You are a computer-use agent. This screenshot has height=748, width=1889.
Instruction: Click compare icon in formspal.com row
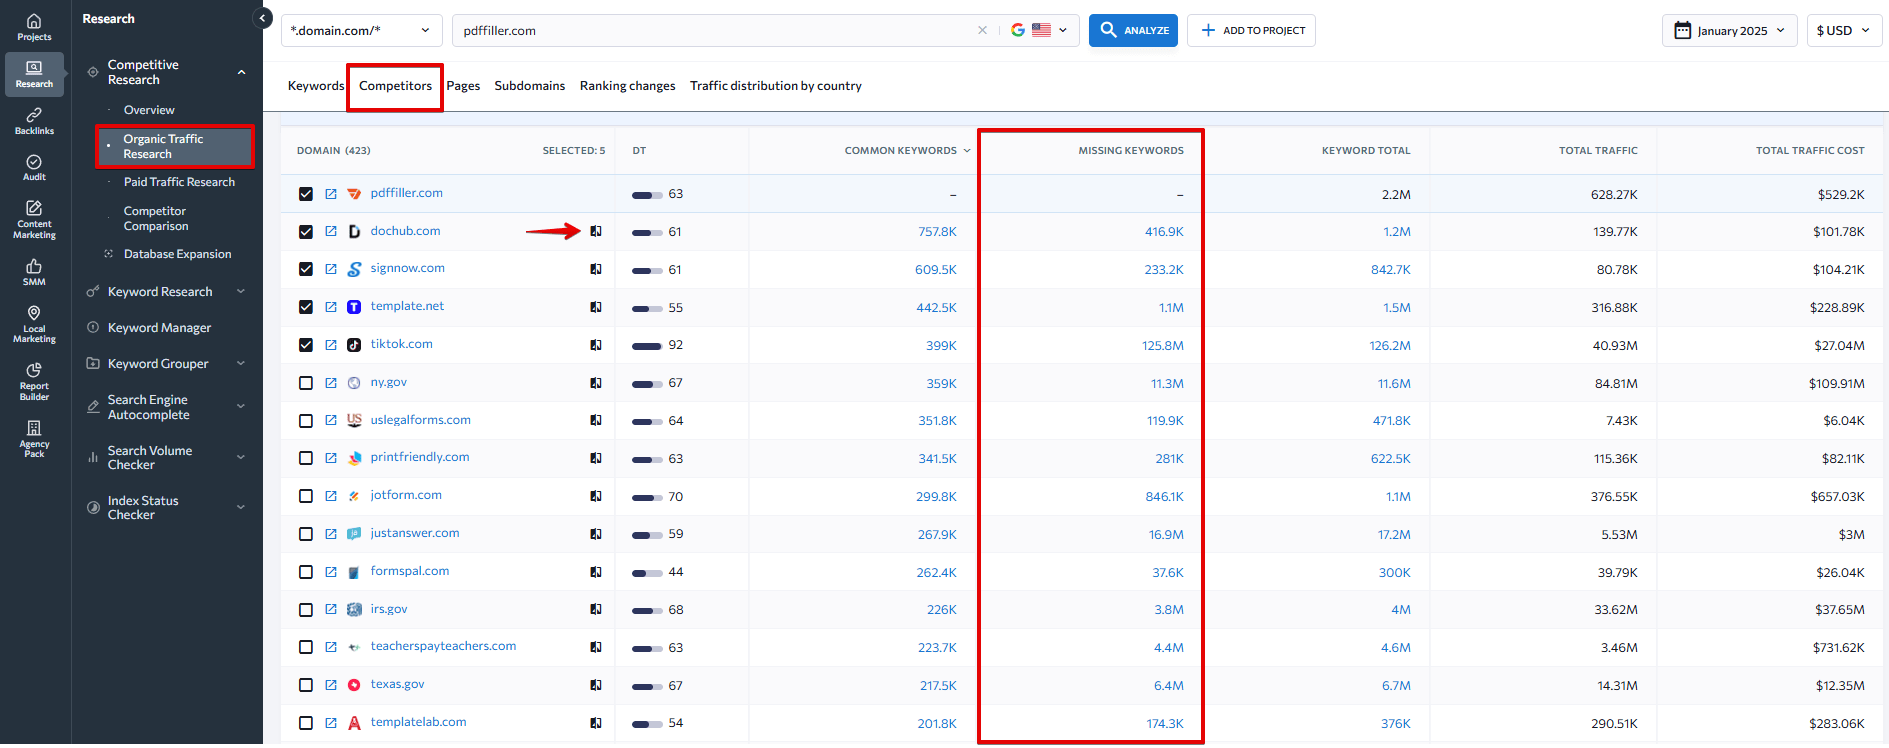coord(596,572)
